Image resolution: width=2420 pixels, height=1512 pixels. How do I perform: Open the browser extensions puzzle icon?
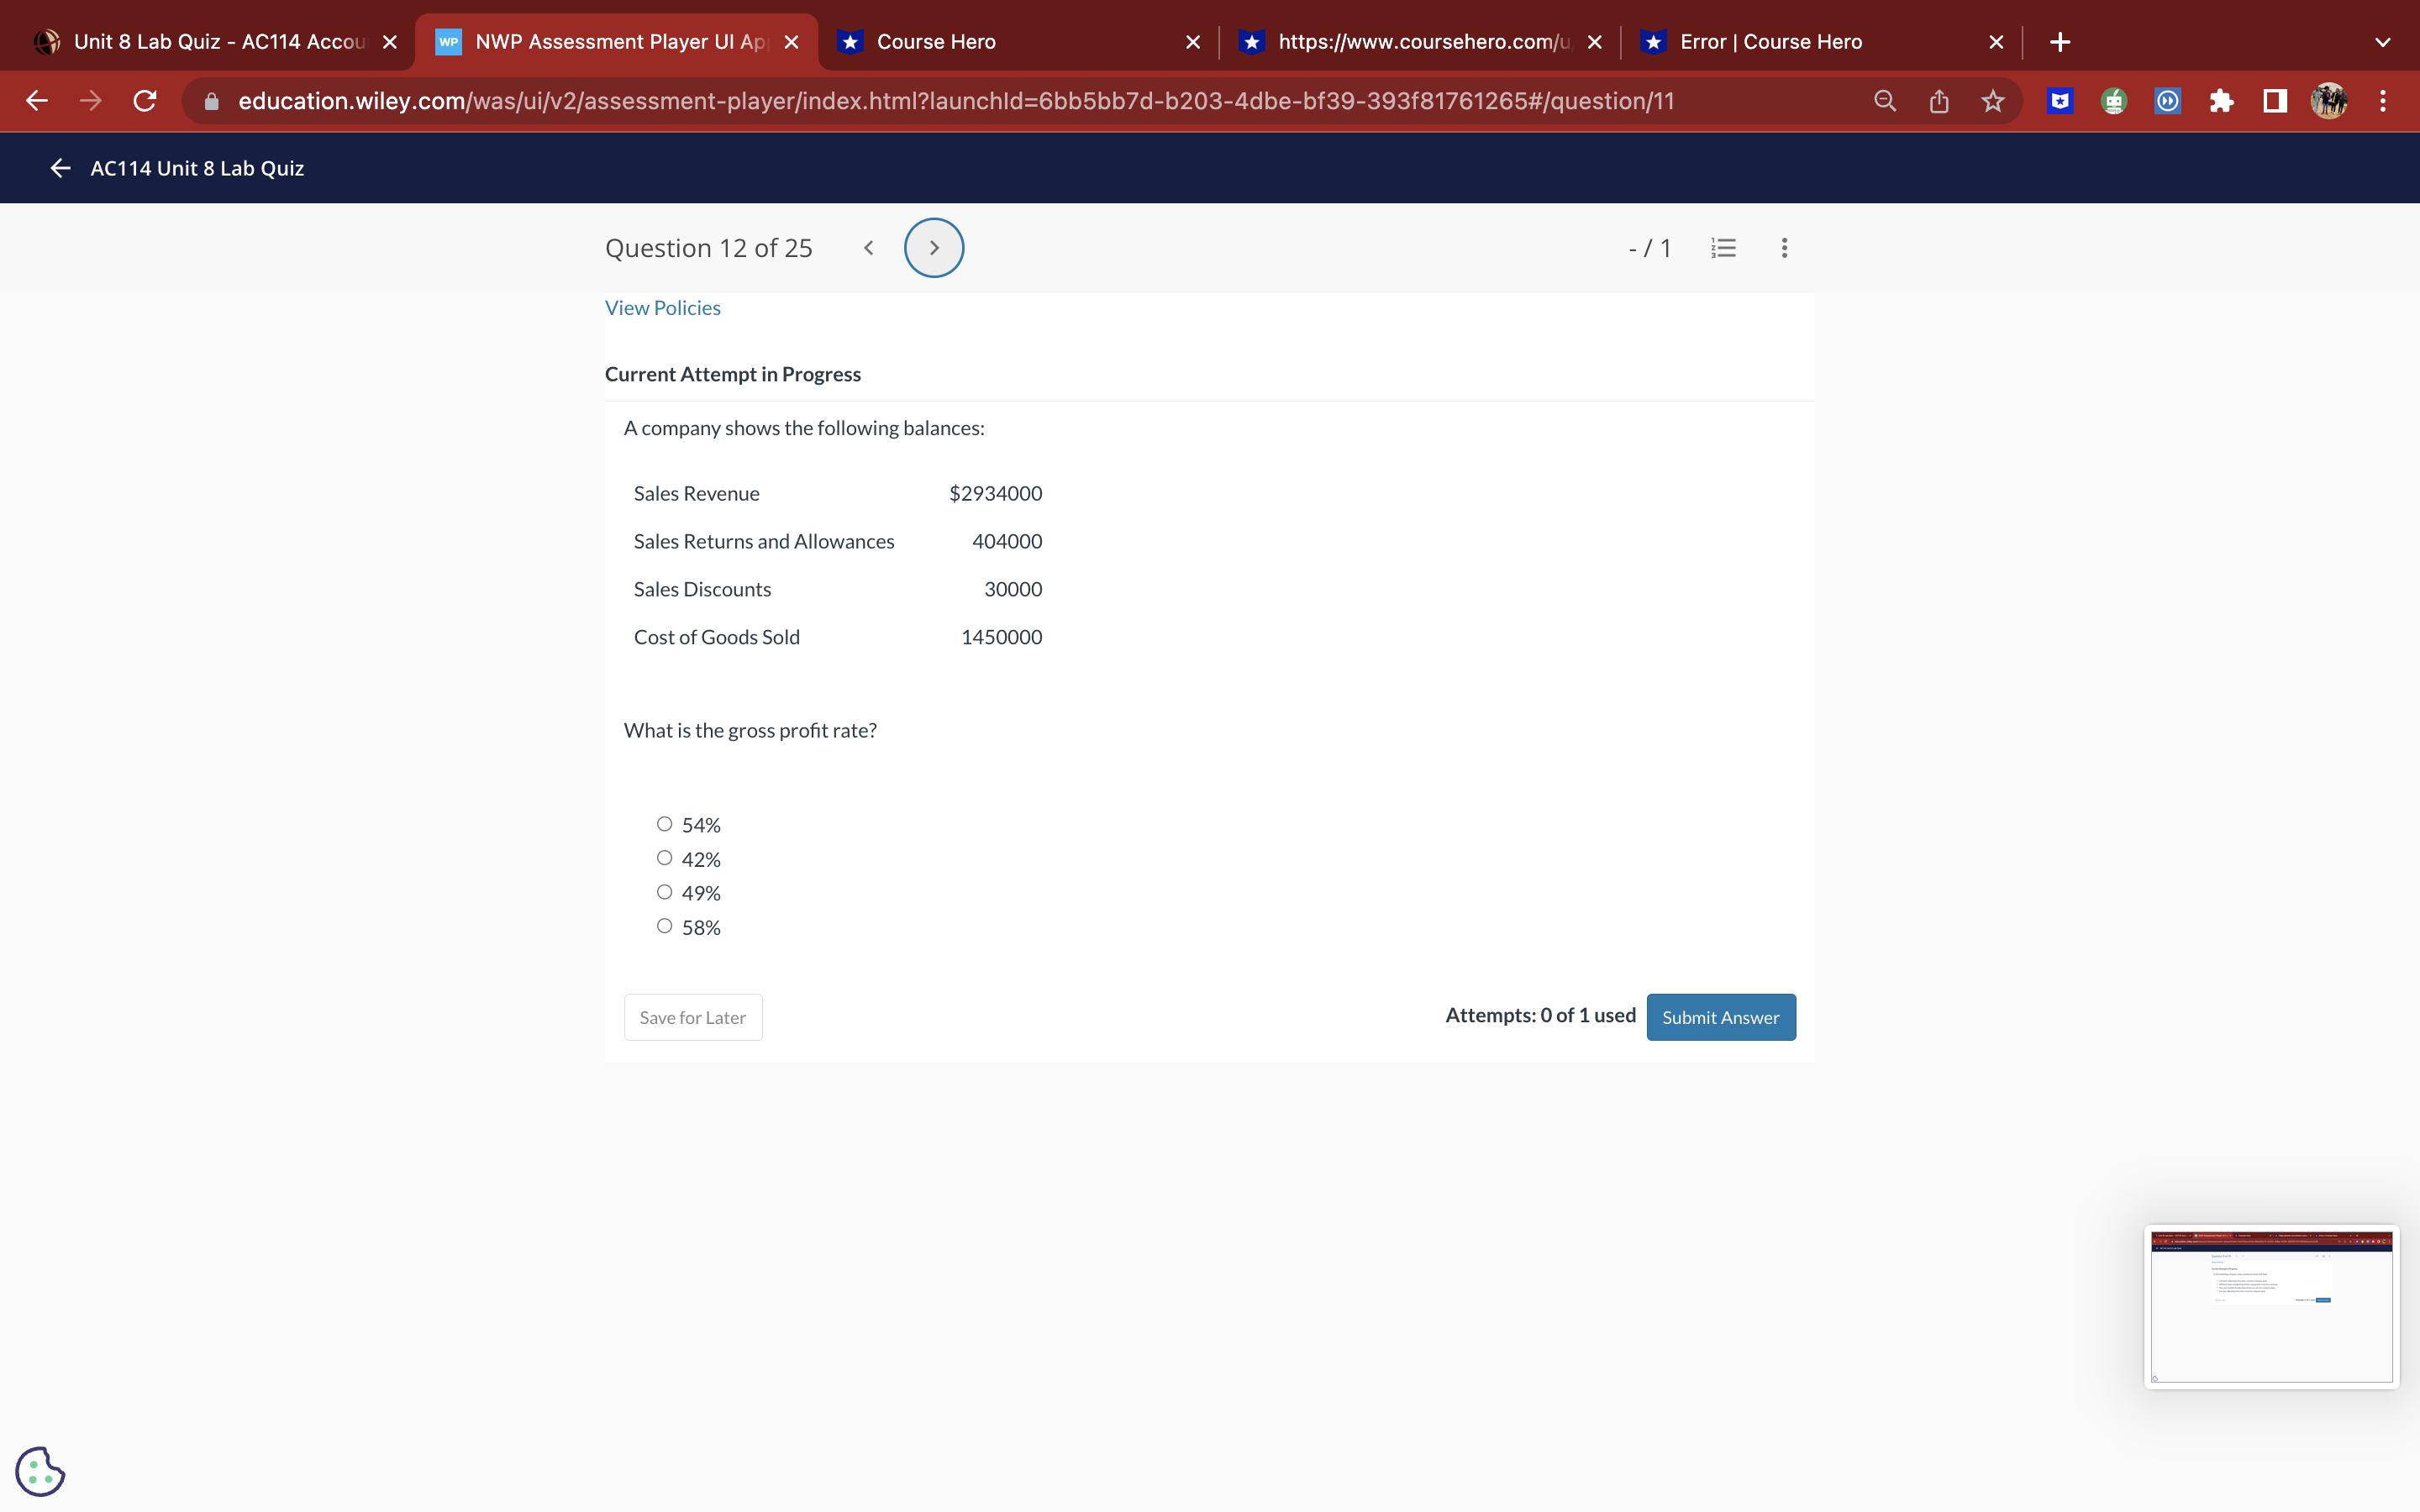(2221, 101)
